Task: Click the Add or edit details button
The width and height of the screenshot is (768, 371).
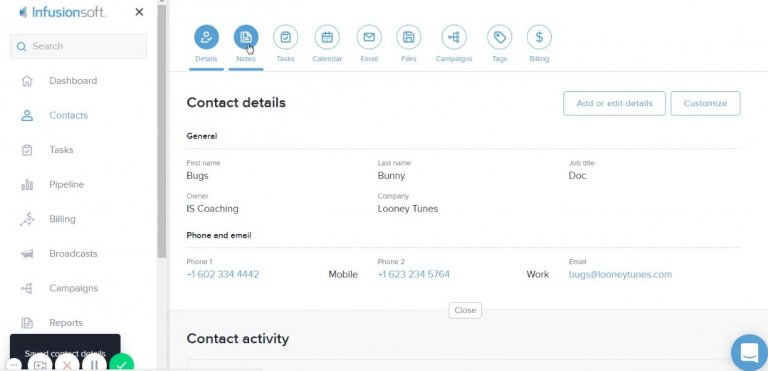Action: pyautogui.click(x=614, y=103)
